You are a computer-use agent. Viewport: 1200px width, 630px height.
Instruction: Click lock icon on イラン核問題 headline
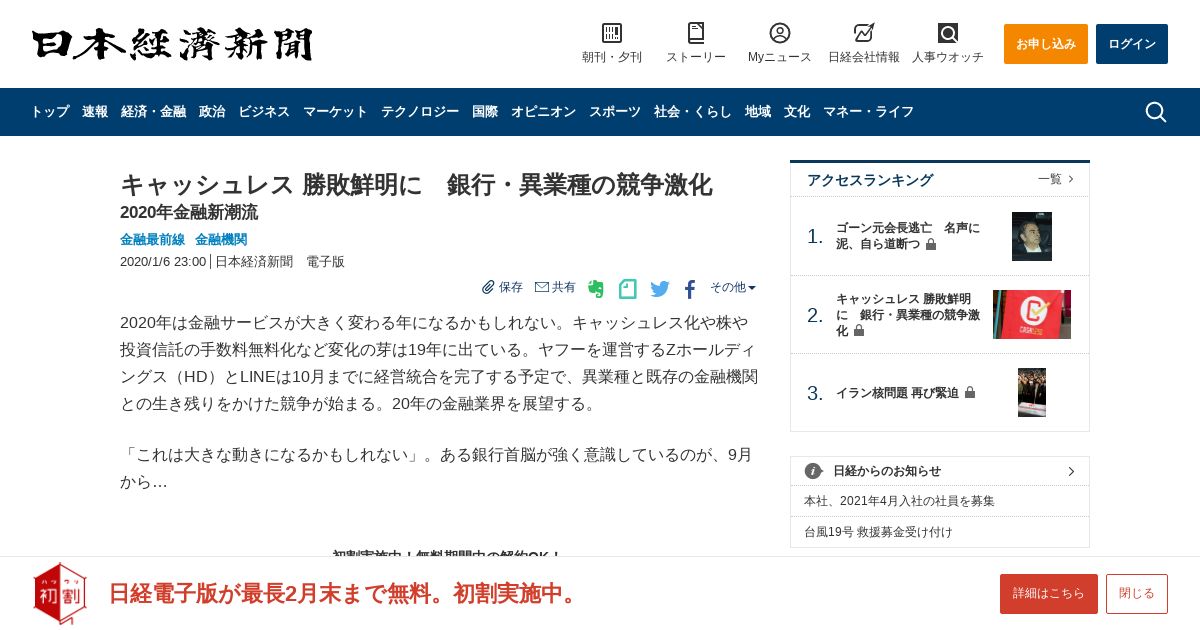coord(970,393)
